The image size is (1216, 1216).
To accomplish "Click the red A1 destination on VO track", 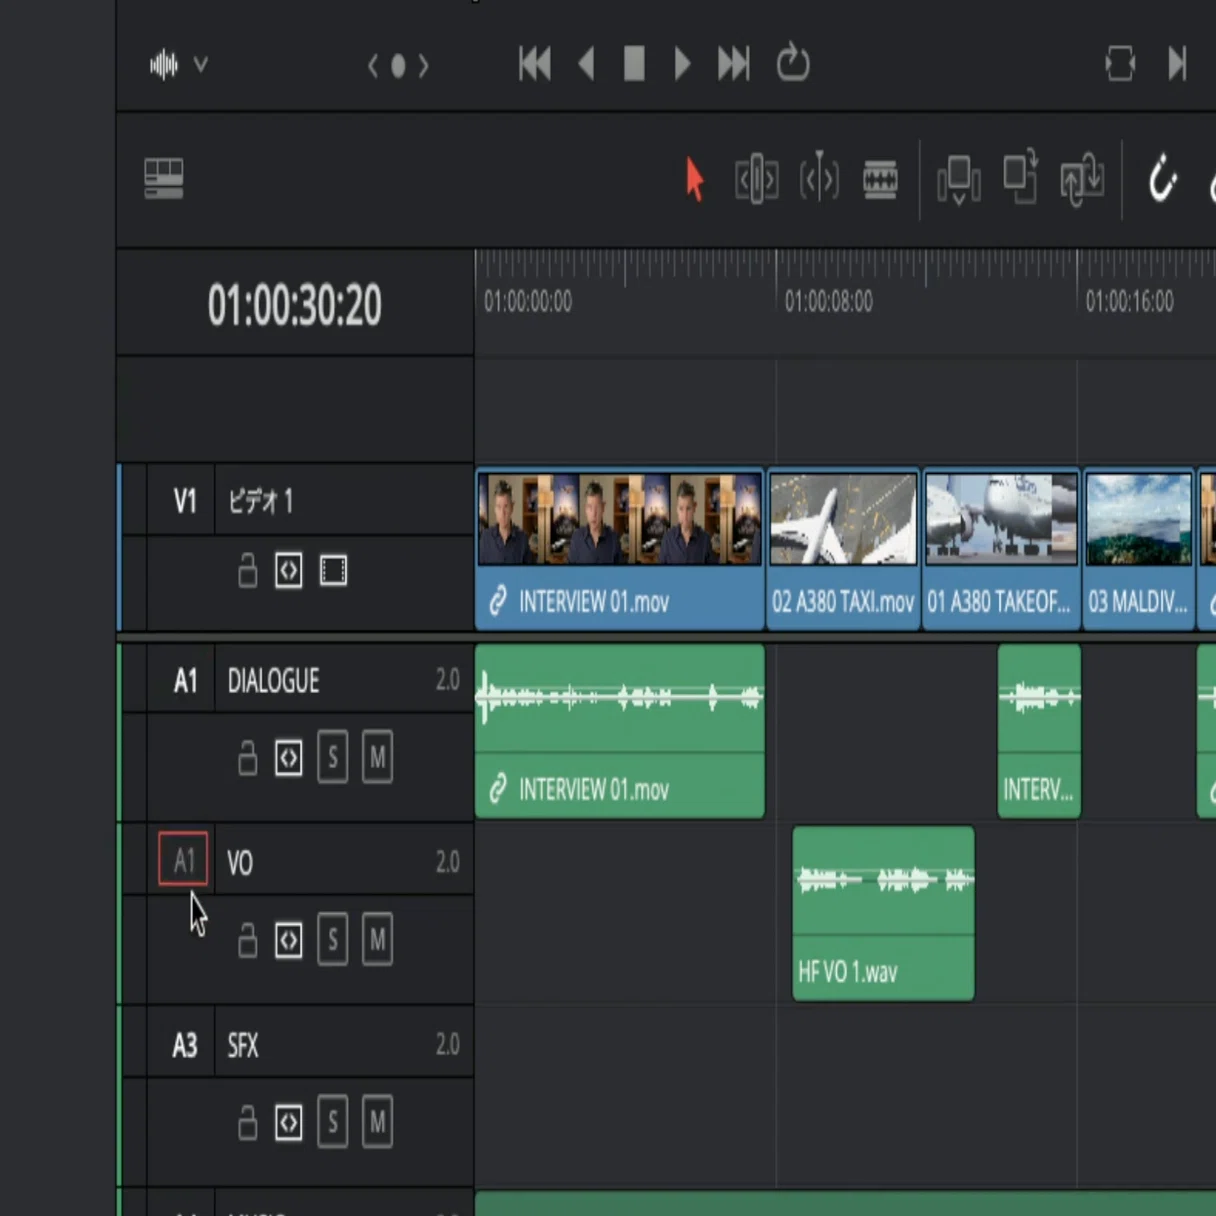I will click(183, 859).
